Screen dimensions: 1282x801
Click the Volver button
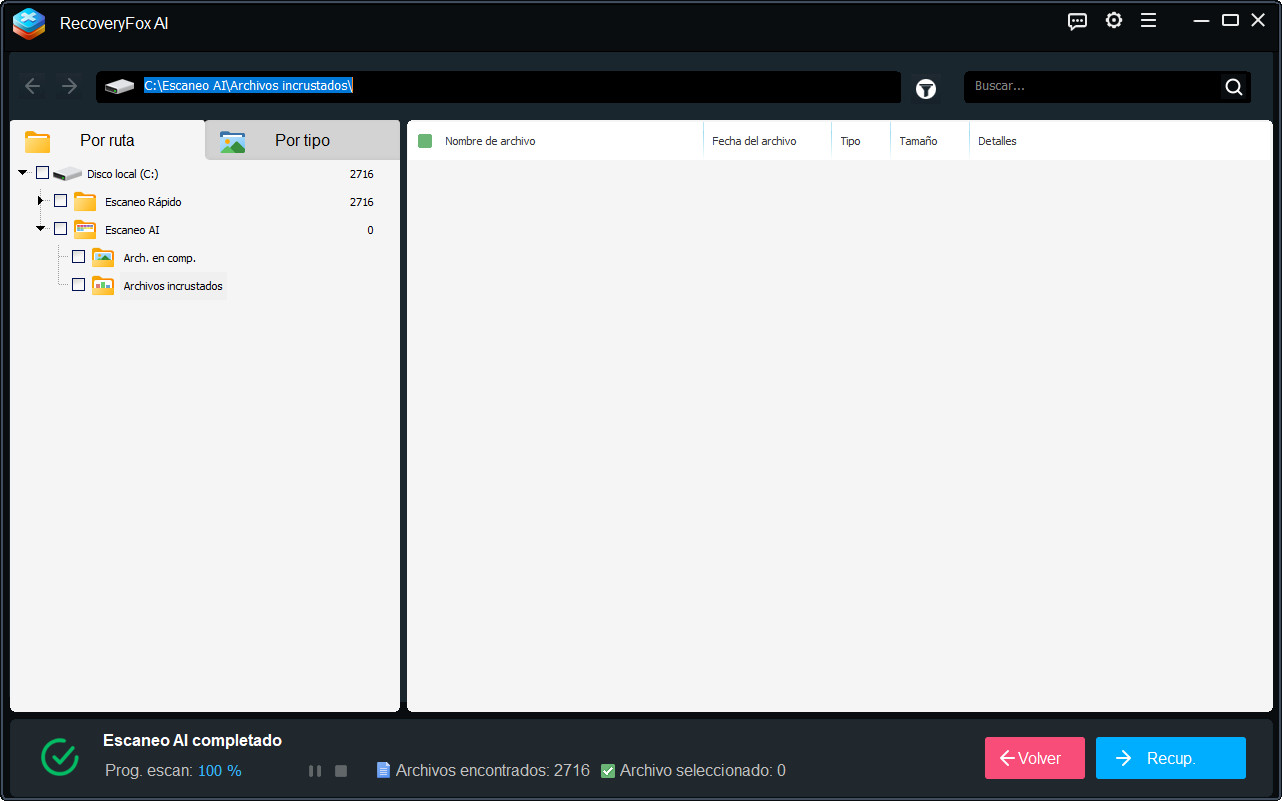(1034, 758)
